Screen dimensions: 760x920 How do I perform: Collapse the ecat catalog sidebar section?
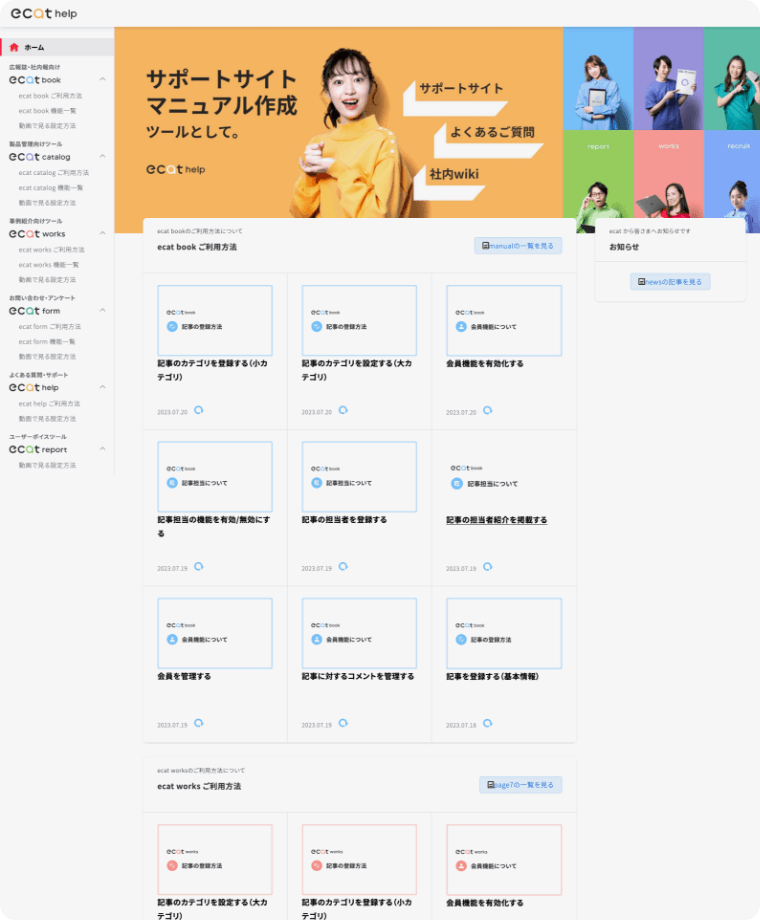[x=103, y=156]
